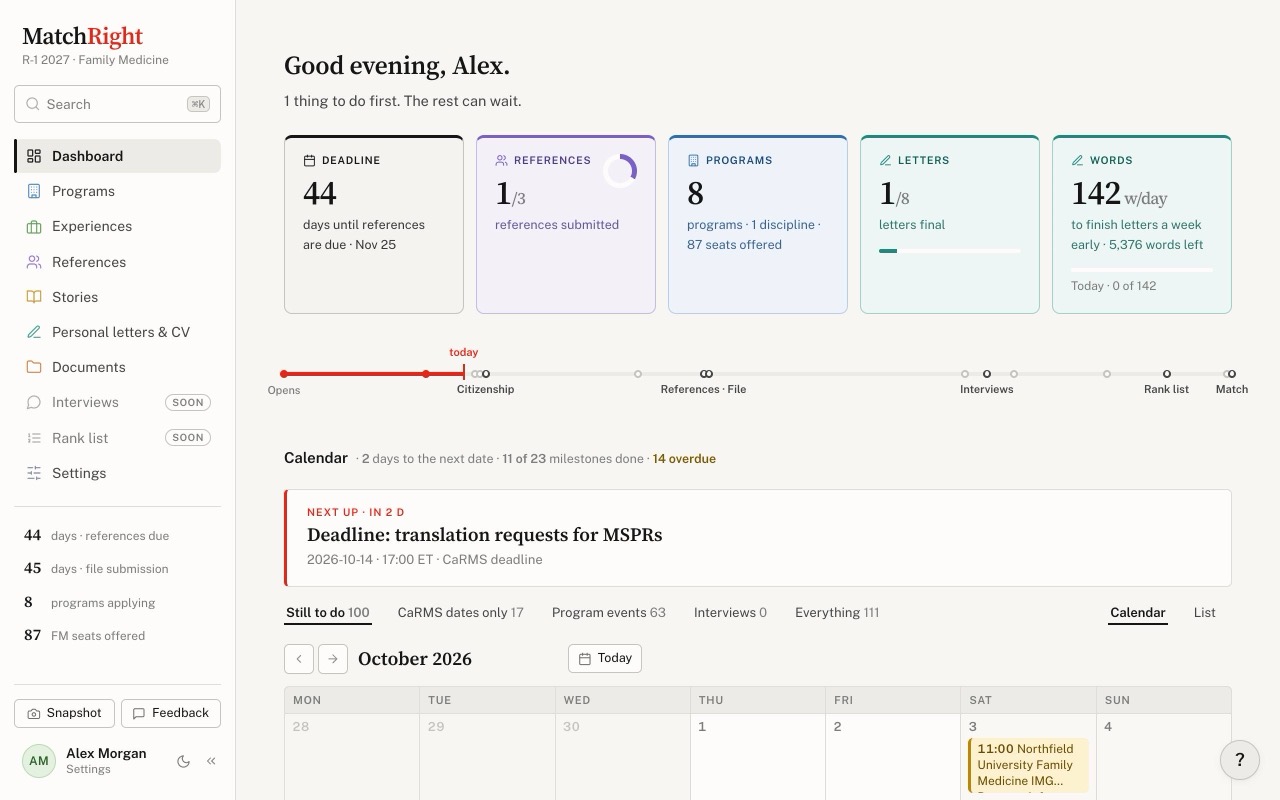Viewport: 1280px width, 800px height.
Task: Open the translation requests for MSPRs deadline
Action: [x=758, y=538]
